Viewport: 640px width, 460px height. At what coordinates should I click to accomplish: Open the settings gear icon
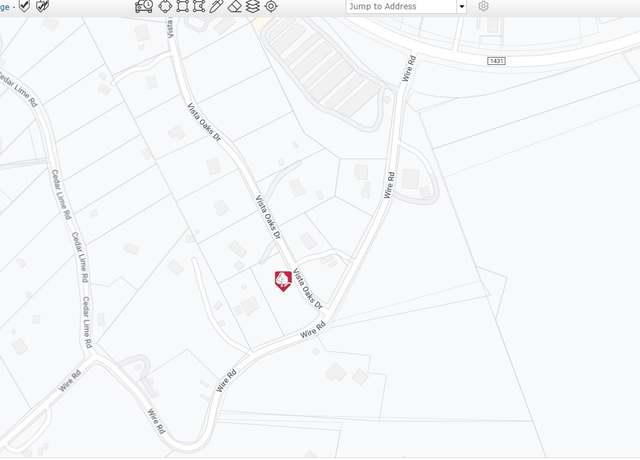click(483, 6)
